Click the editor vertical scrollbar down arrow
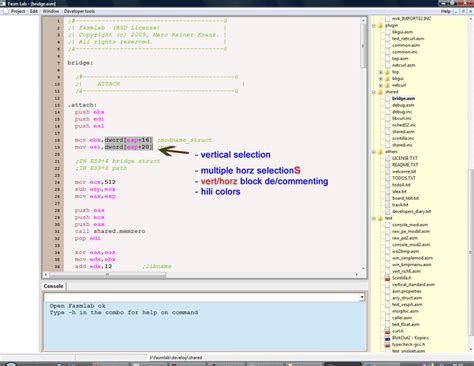Image resolution: width=474 pixels, height=366 pixels. click(x=363, y=268)
